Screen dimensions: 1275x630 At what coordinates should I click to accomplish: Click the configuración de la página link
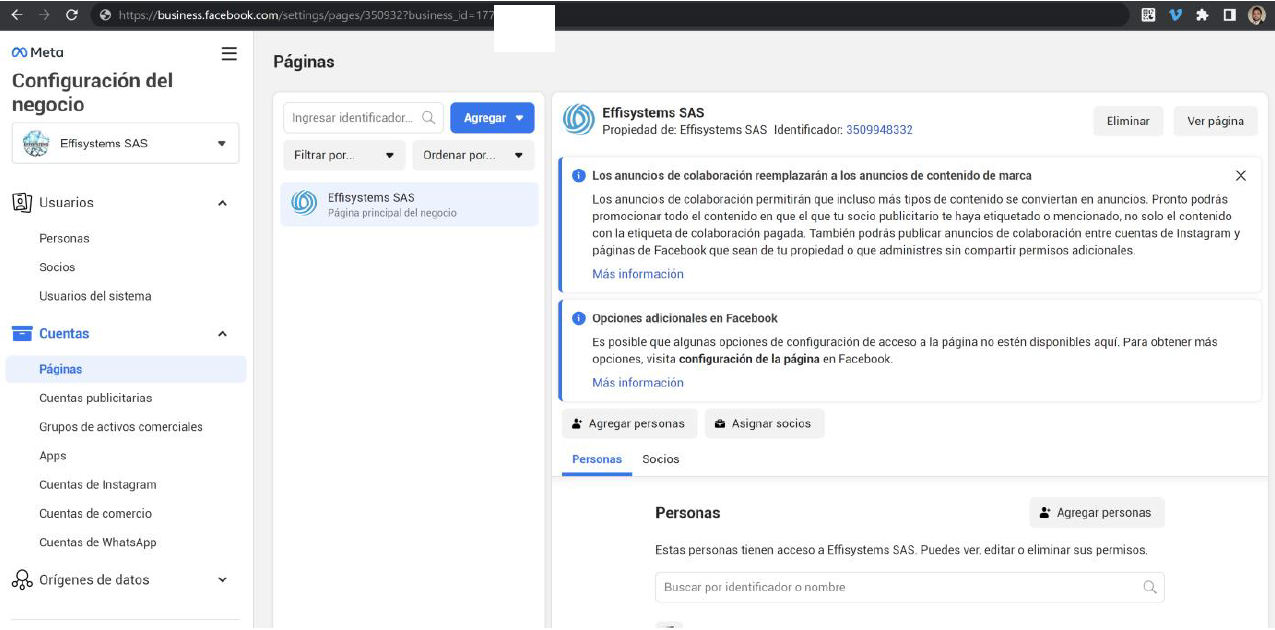749,359
